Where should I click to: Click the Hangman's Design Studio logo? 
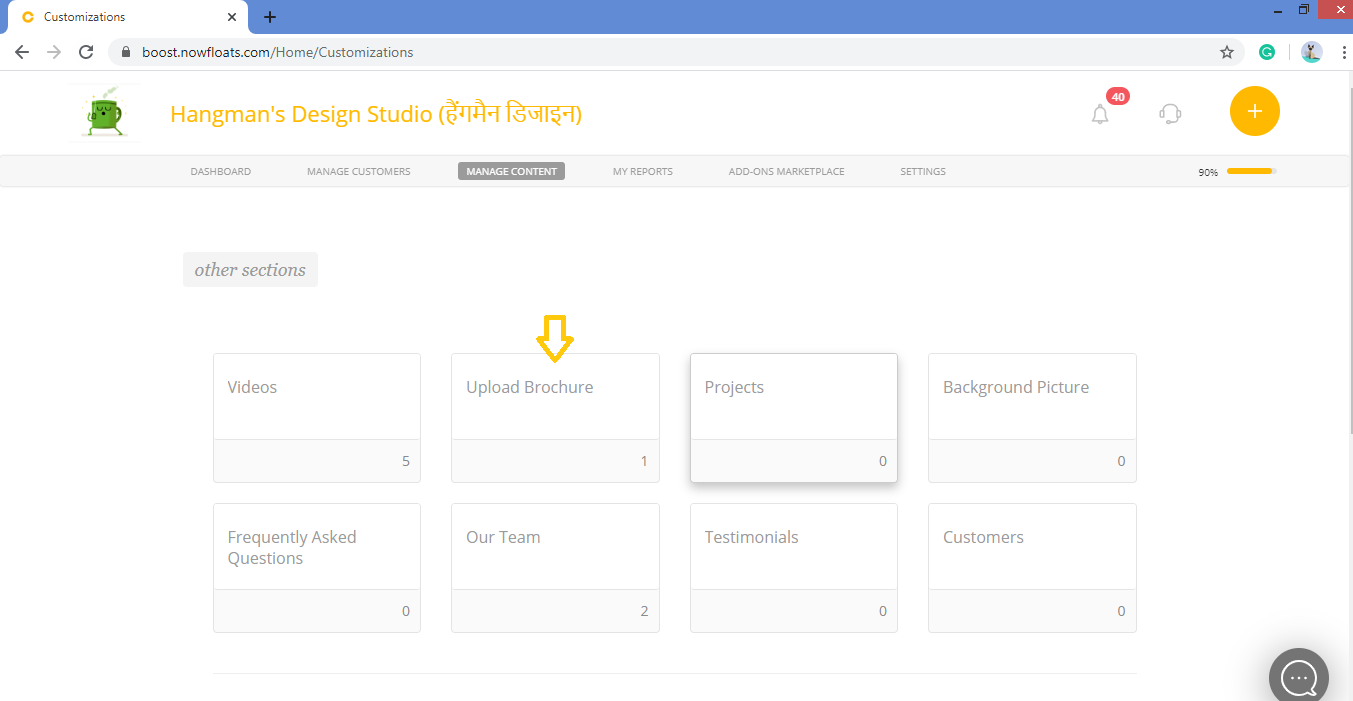pos(104,112)
